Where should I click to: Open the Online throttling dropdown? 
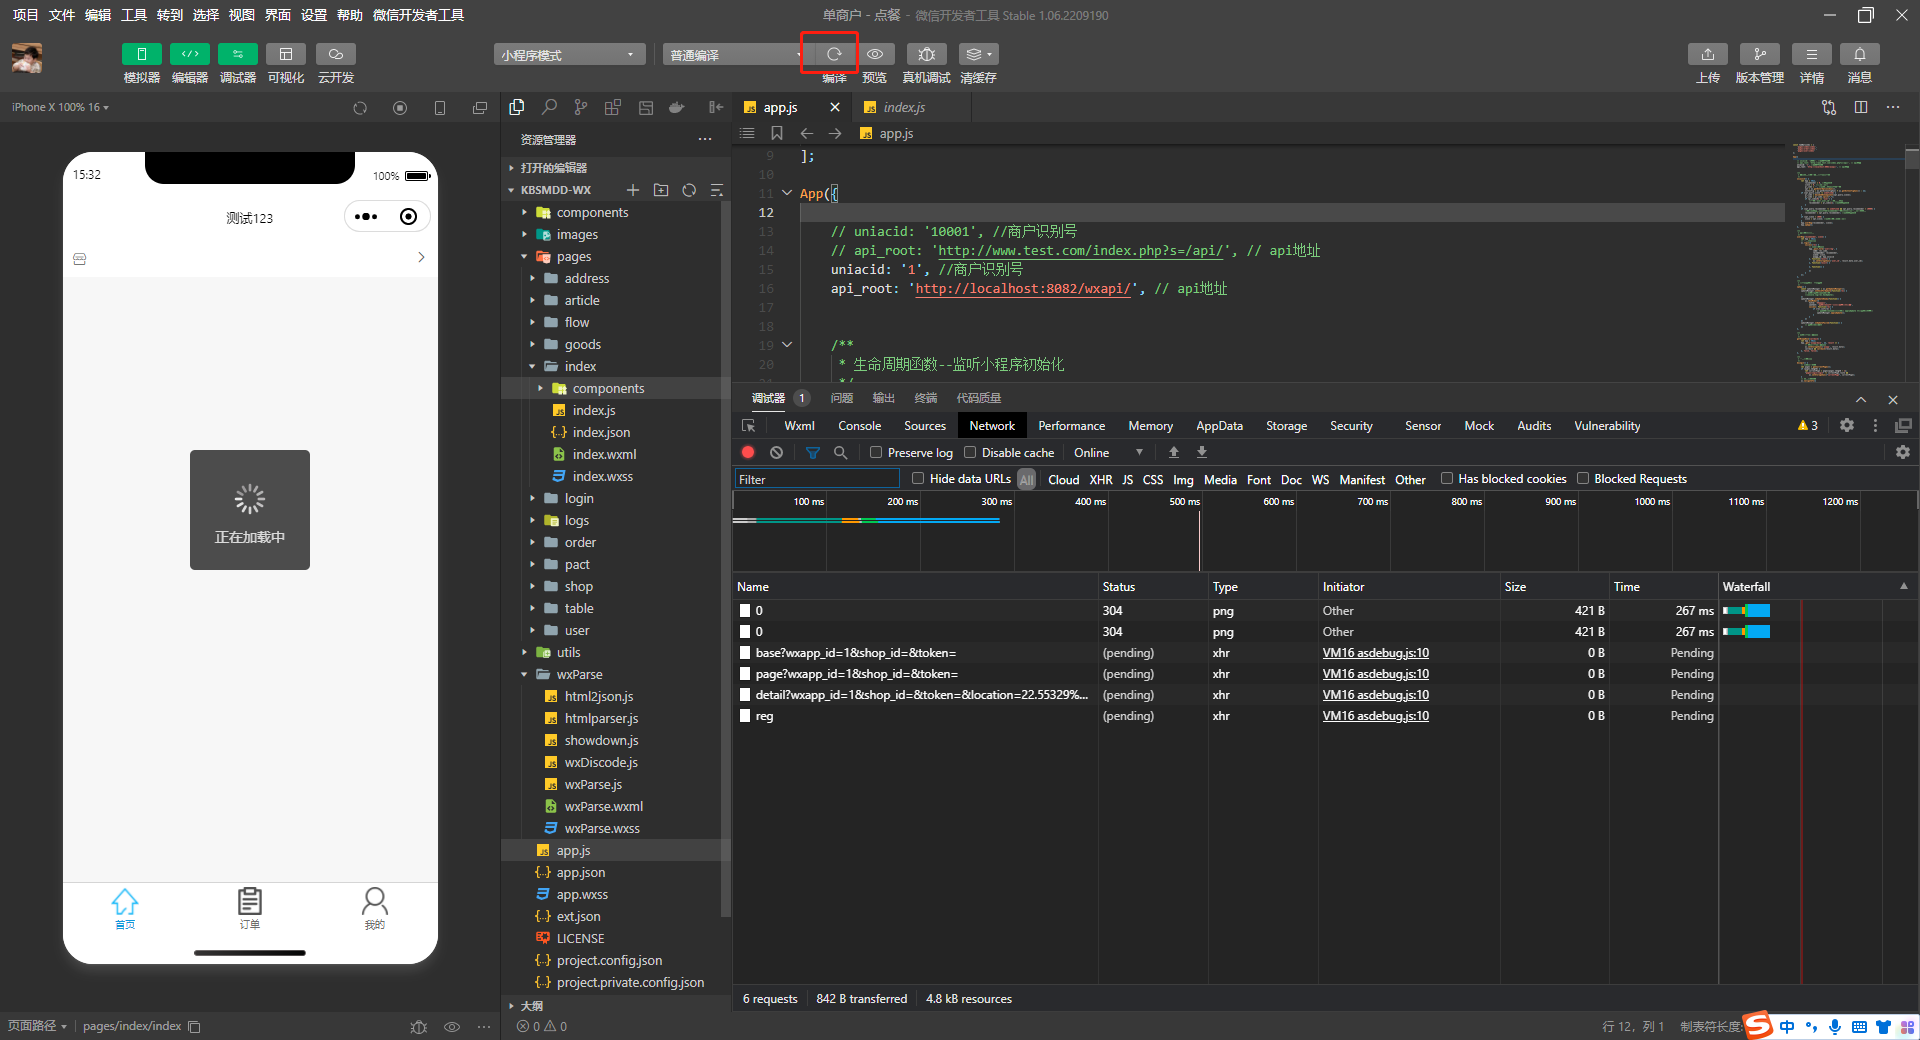click(1109, 452)
